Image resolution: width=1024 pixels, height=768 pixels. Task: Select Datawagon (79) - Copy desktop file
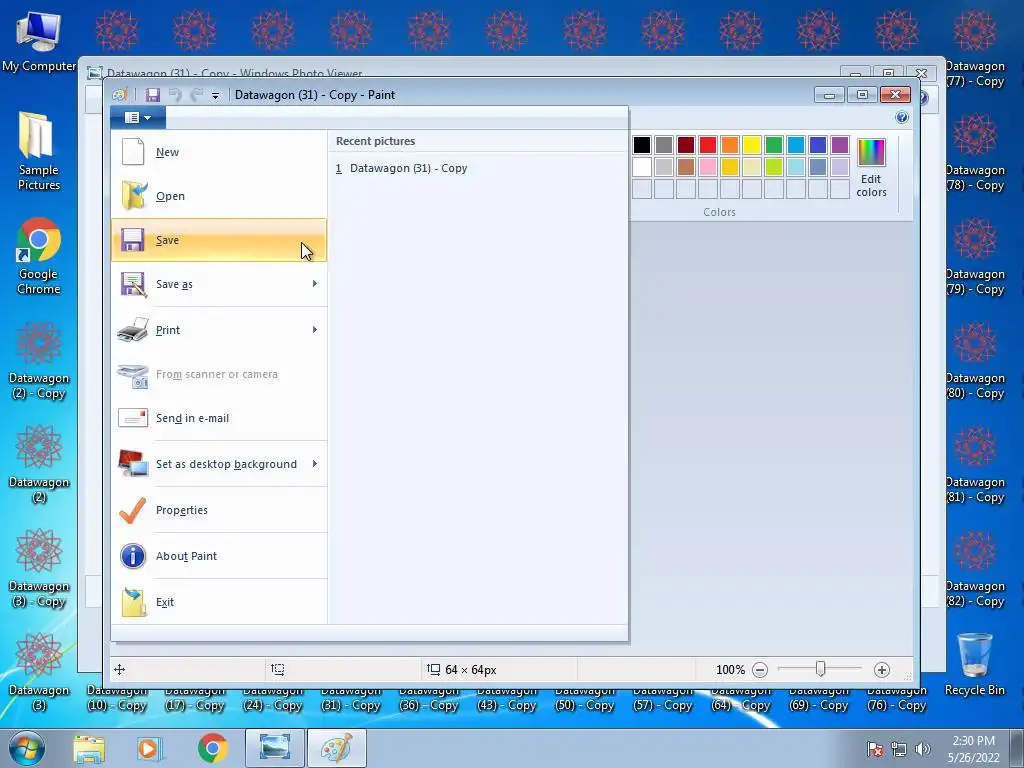click(x=974, y=256)
